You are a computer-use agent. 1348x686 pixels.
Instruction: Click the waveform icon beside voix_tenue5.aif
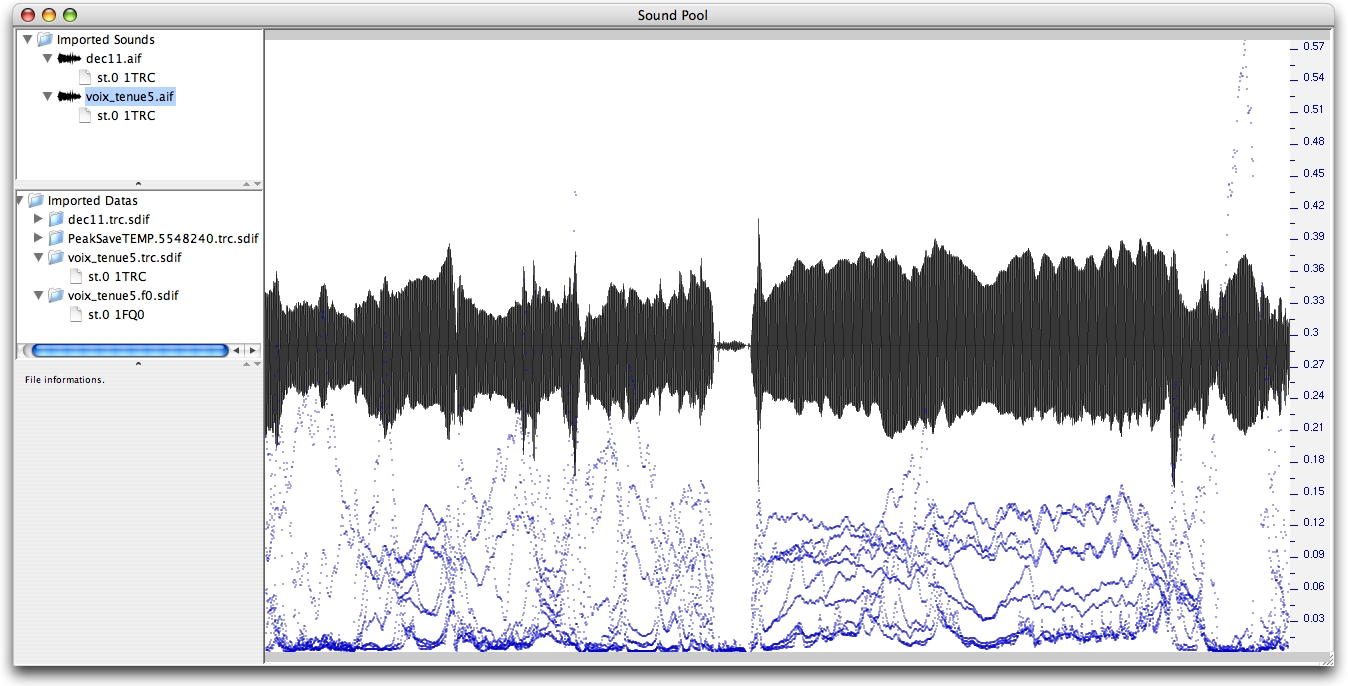click(x=69, y=97)
